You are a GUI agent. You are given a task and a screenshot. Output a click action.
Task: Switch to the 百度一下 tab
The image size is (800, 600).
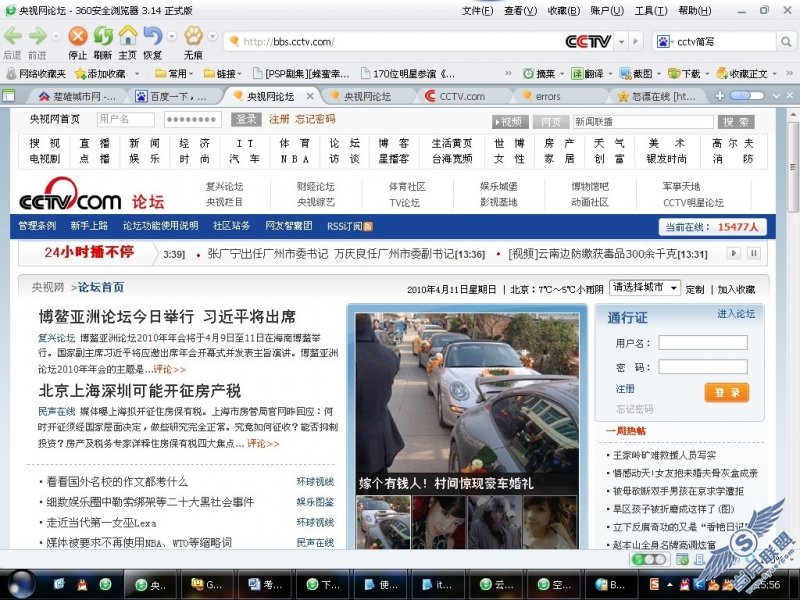tap(172, 96)
